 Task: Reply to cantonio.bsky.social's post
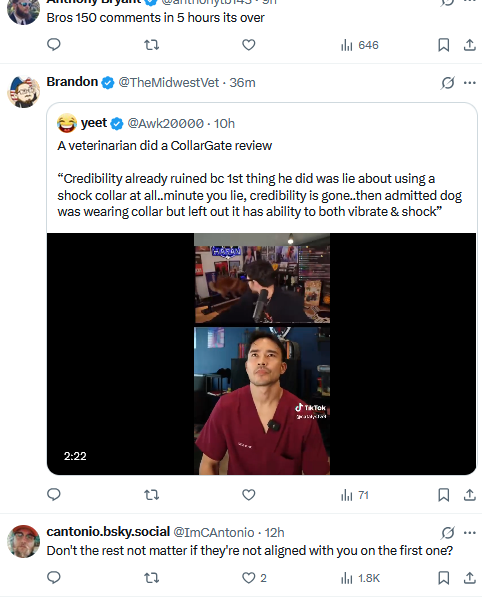54,578
